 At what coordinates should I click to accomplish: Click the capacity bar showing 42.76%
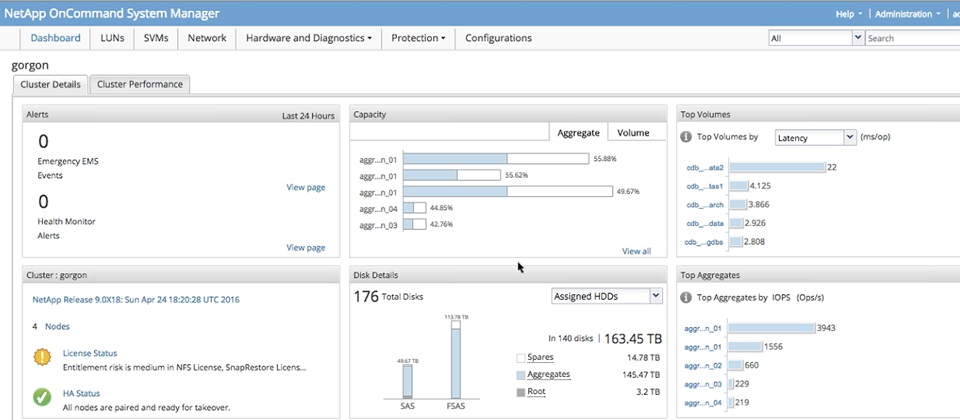pos(414,225)
